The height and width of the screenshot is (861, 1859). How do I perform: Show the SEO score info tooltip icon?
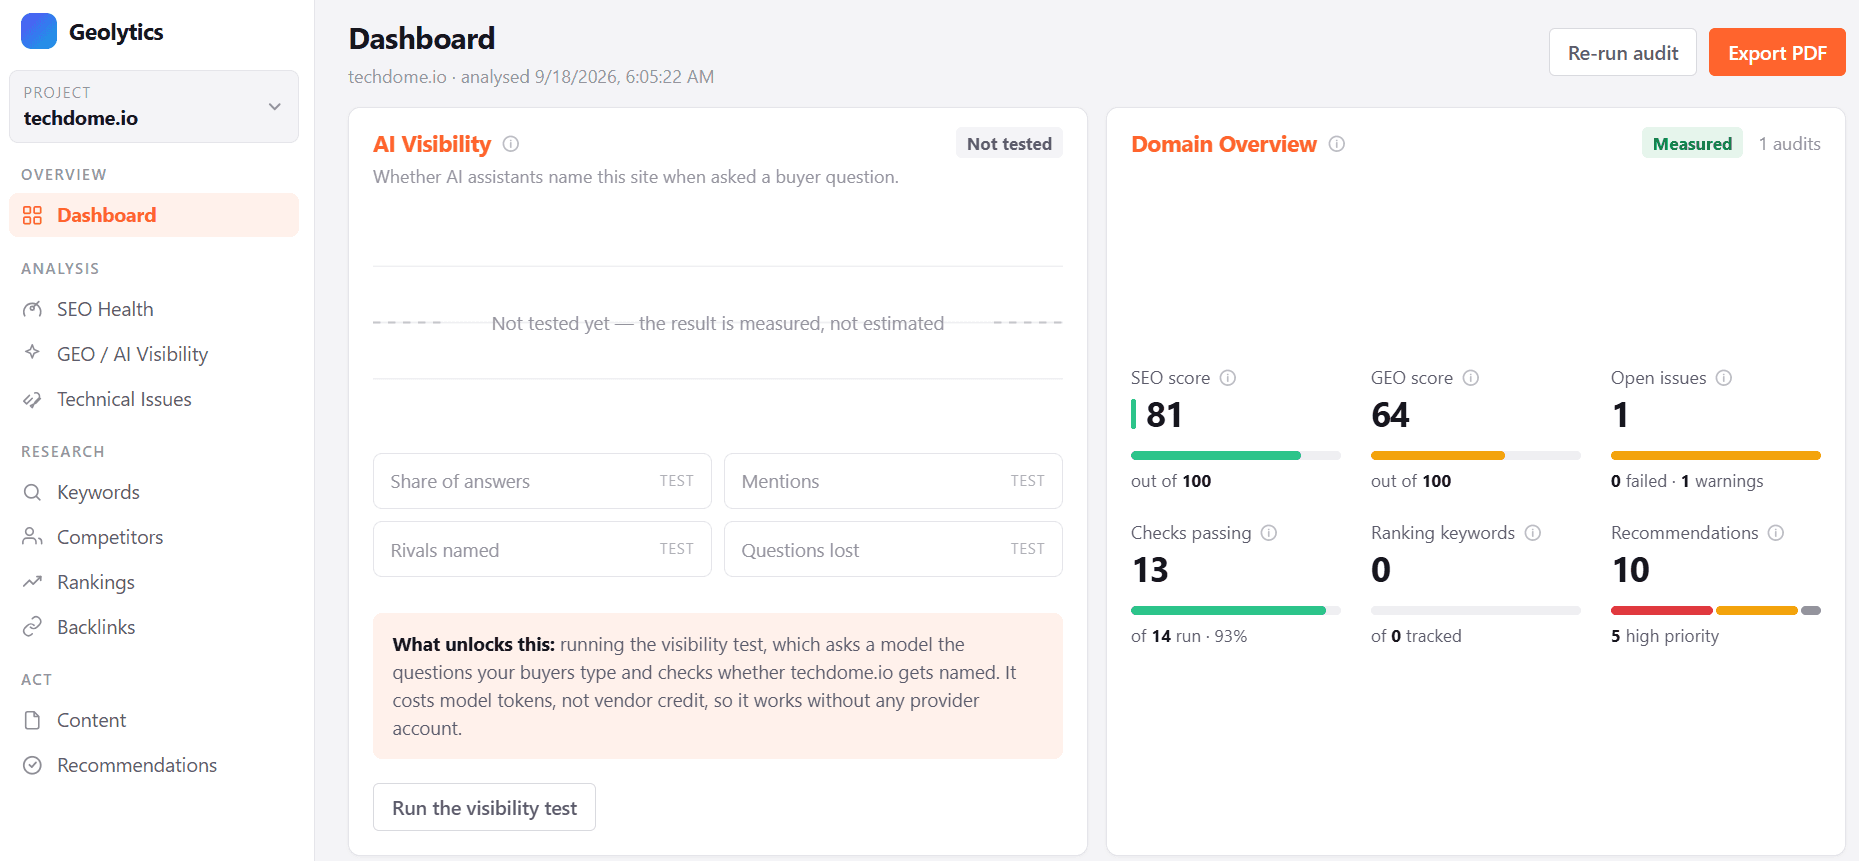click(x=1228, y=378)
